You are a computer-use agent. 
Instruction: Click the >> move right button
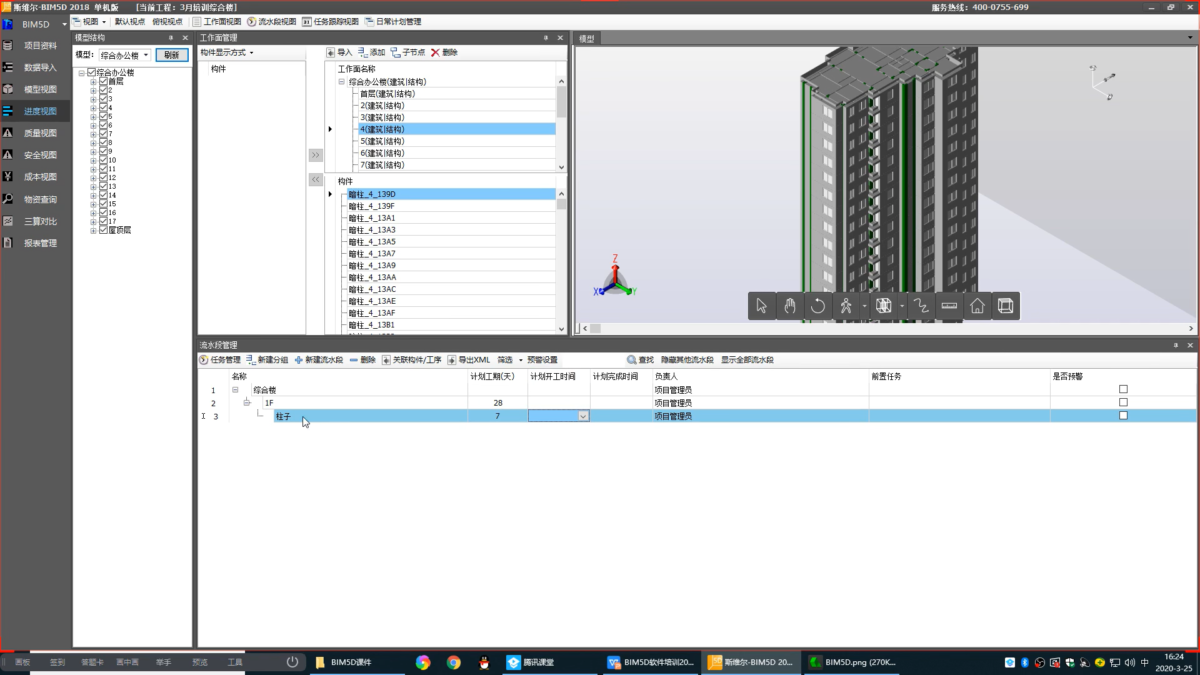tap(316, 155)
